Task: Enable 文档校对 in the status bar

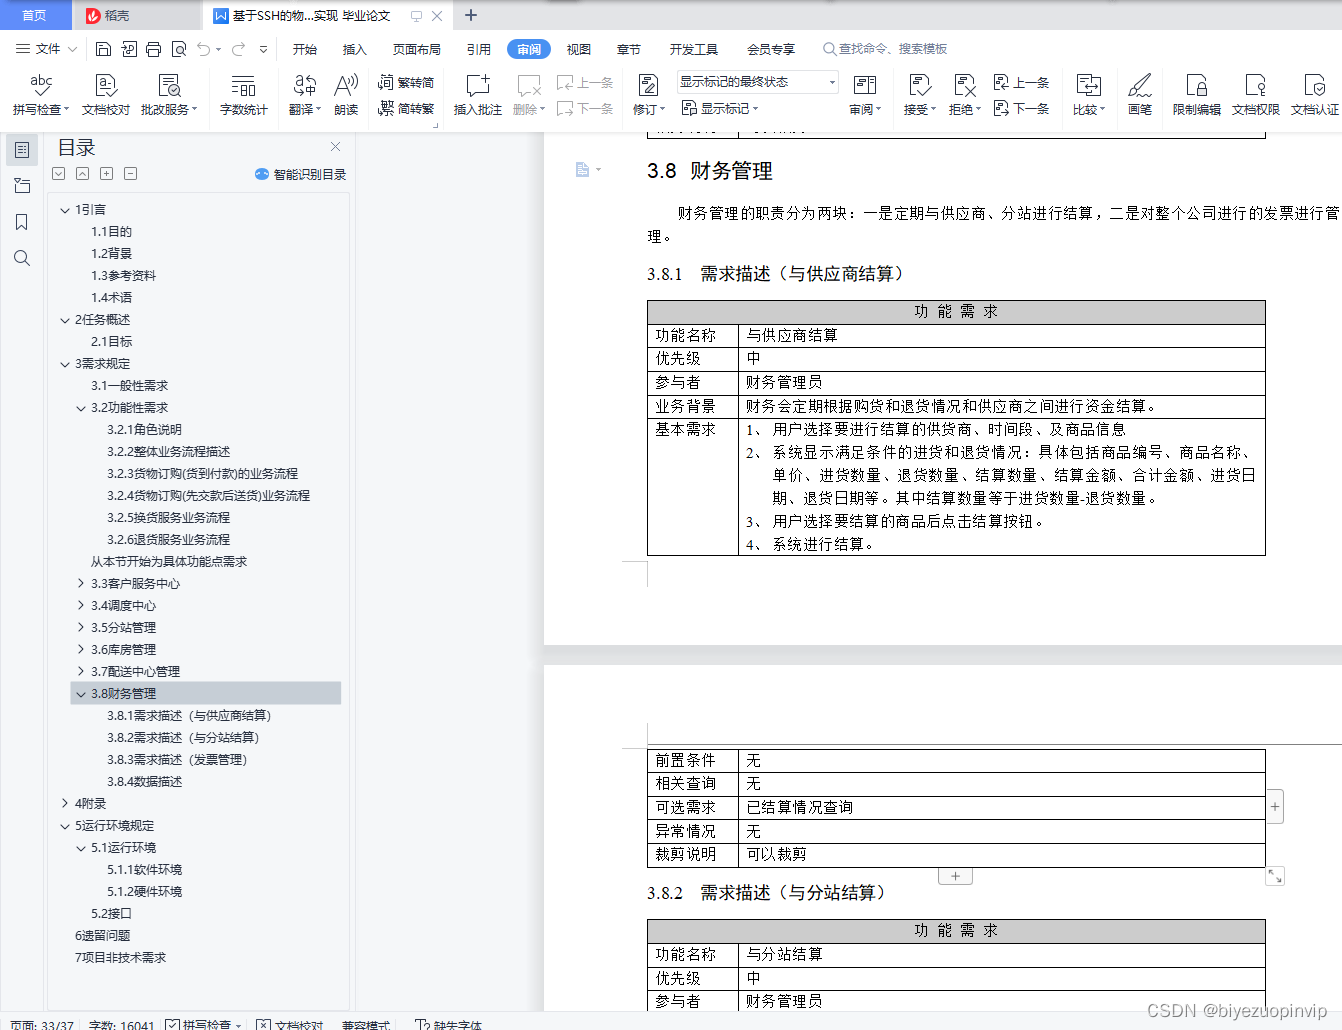Action: click(x=295, y=1025)
